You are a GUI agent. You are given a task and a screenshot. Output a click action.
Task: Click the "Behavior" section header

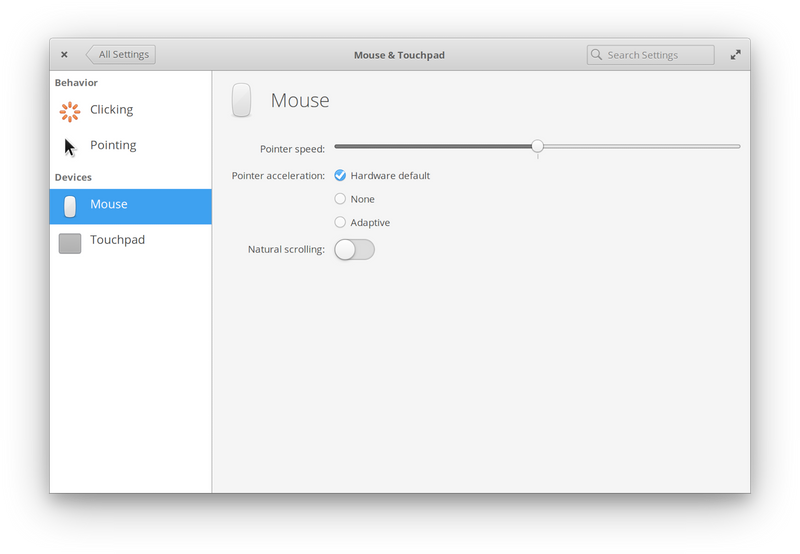(76, 83)
